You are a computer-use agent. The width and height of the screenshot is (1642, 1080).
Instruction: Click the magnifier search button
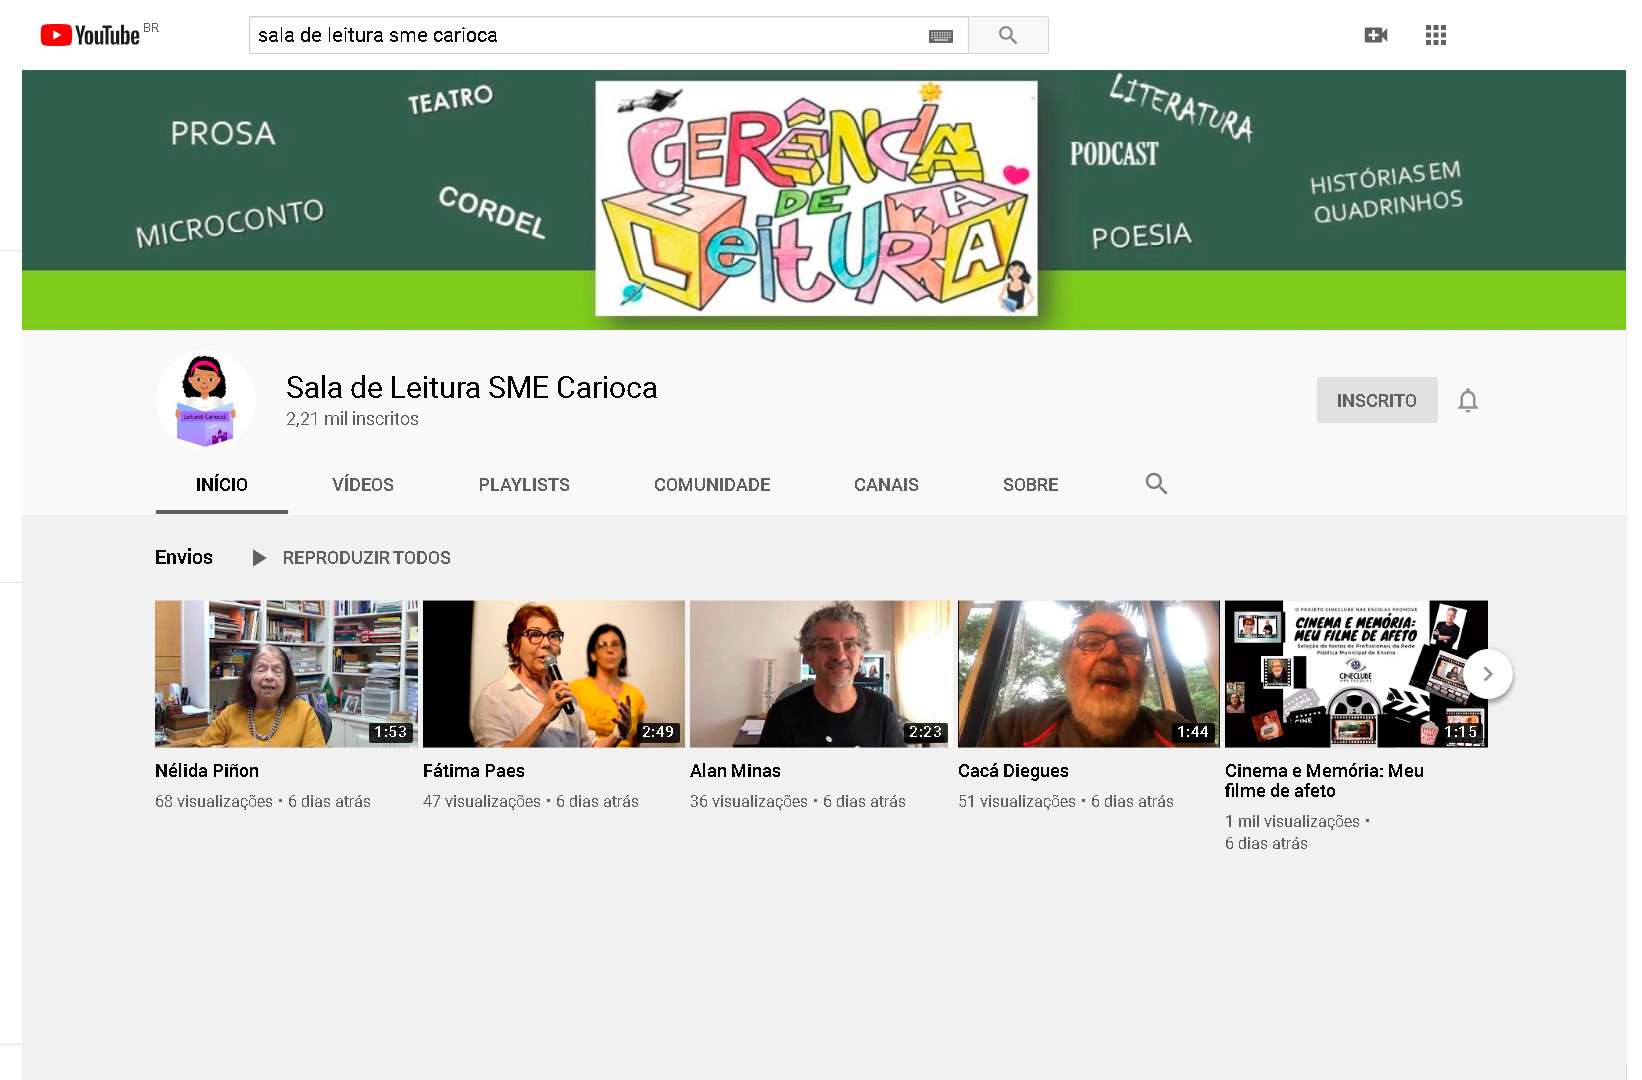1008,35
